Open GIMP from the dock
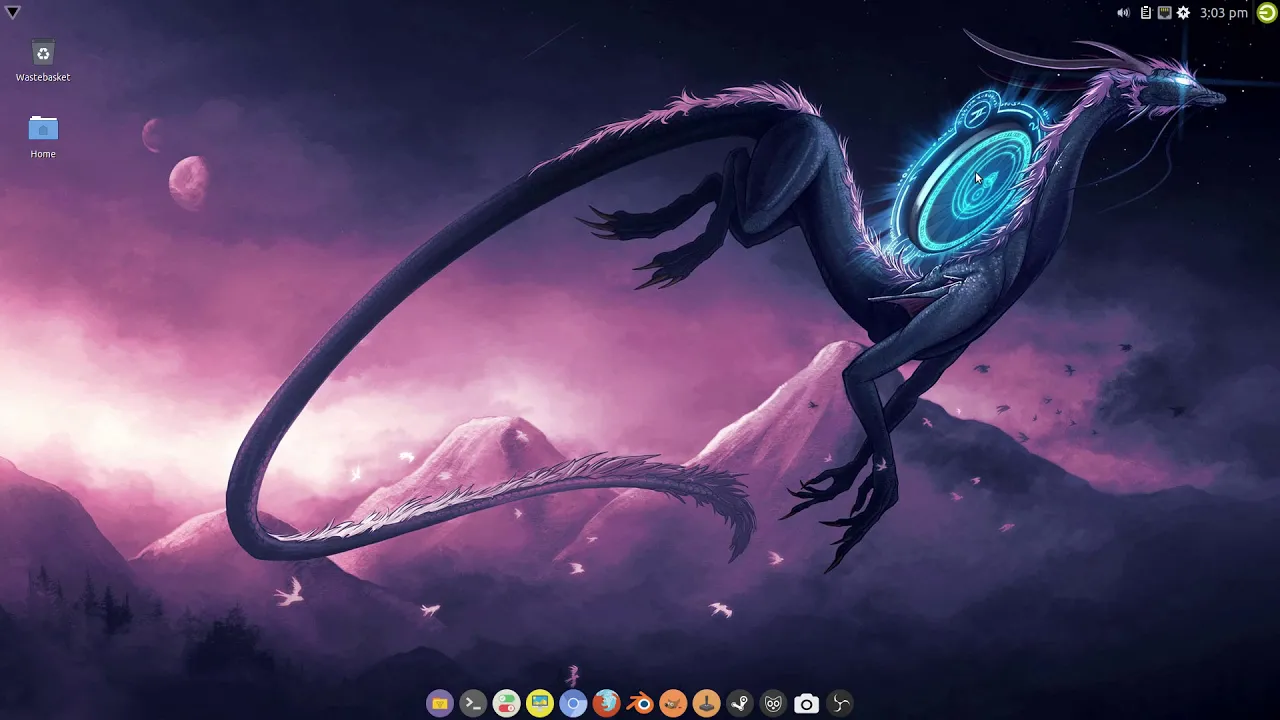 pyautogui.click(x=673, y=704)
